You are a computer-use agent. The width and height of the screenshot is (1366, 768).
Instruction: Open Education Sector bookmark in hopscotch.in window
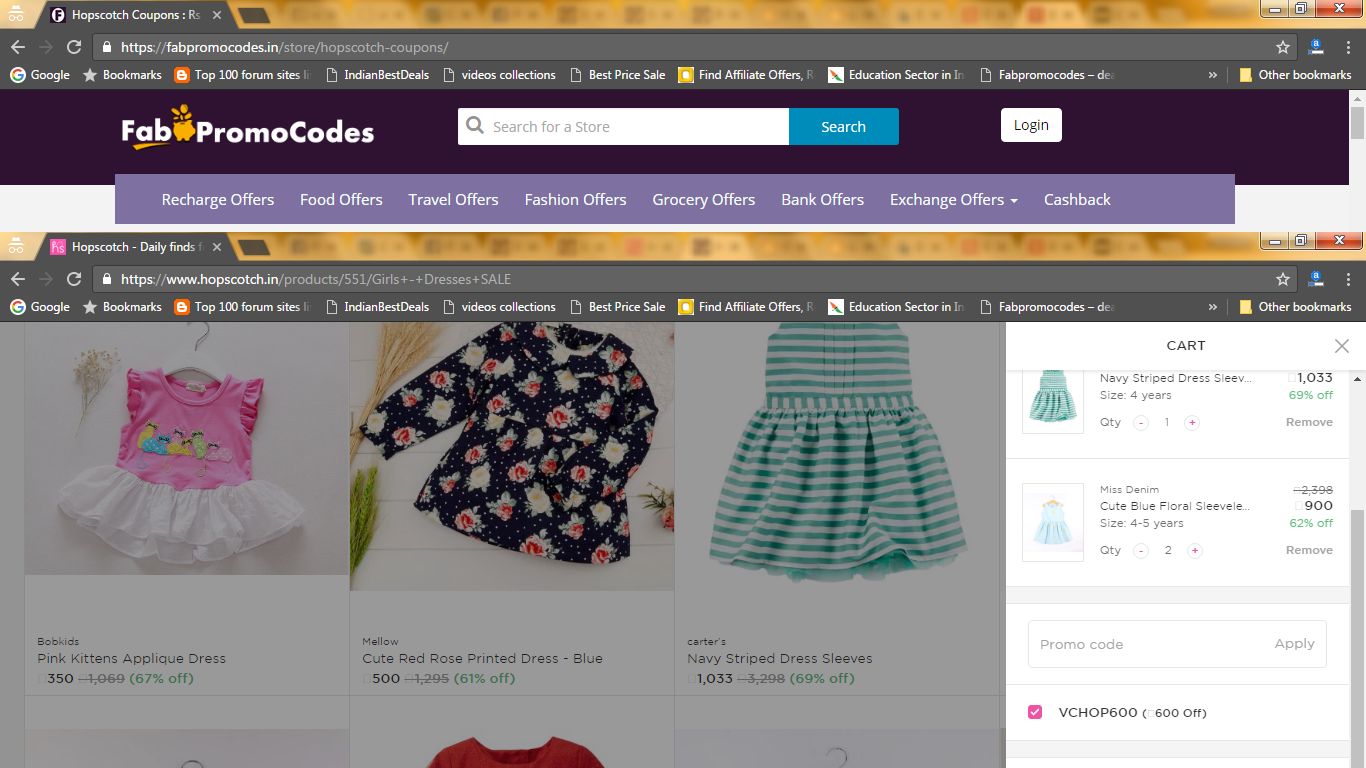coord(897,307)
